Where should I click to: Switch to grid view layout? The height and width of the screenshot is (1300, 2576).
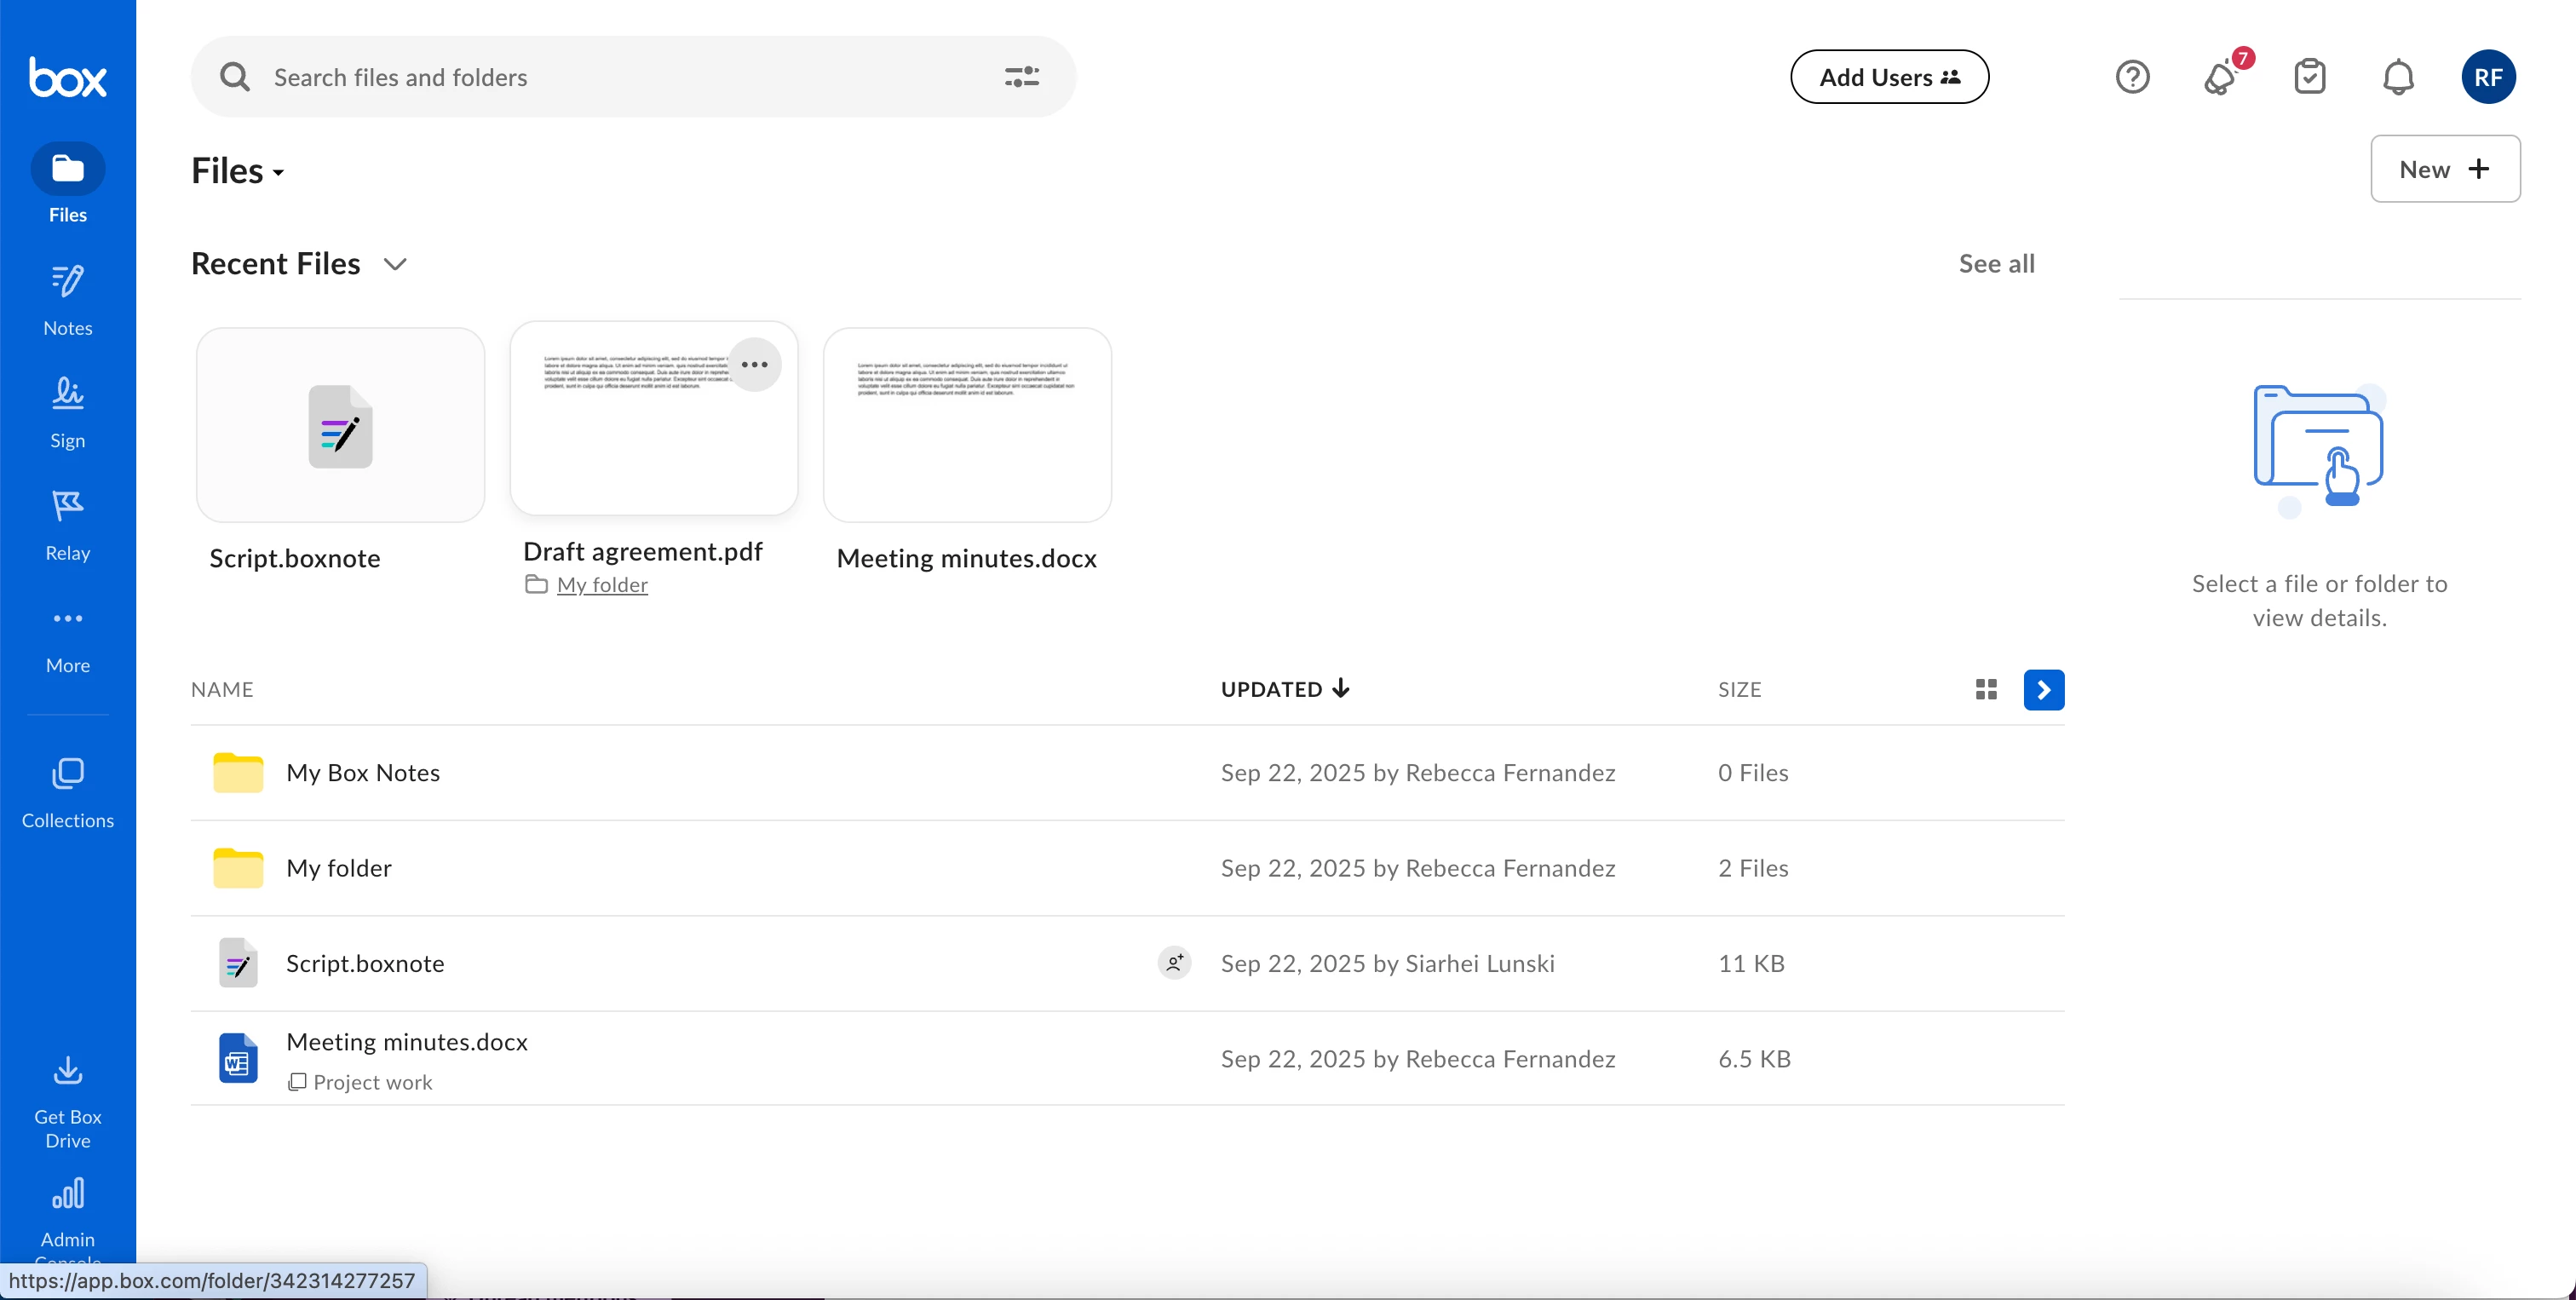coord(1986,689)
